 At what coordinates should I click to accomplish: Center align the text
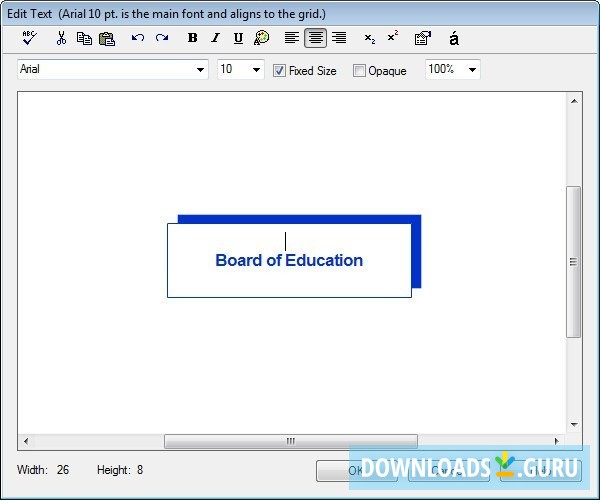pos(315,38)
